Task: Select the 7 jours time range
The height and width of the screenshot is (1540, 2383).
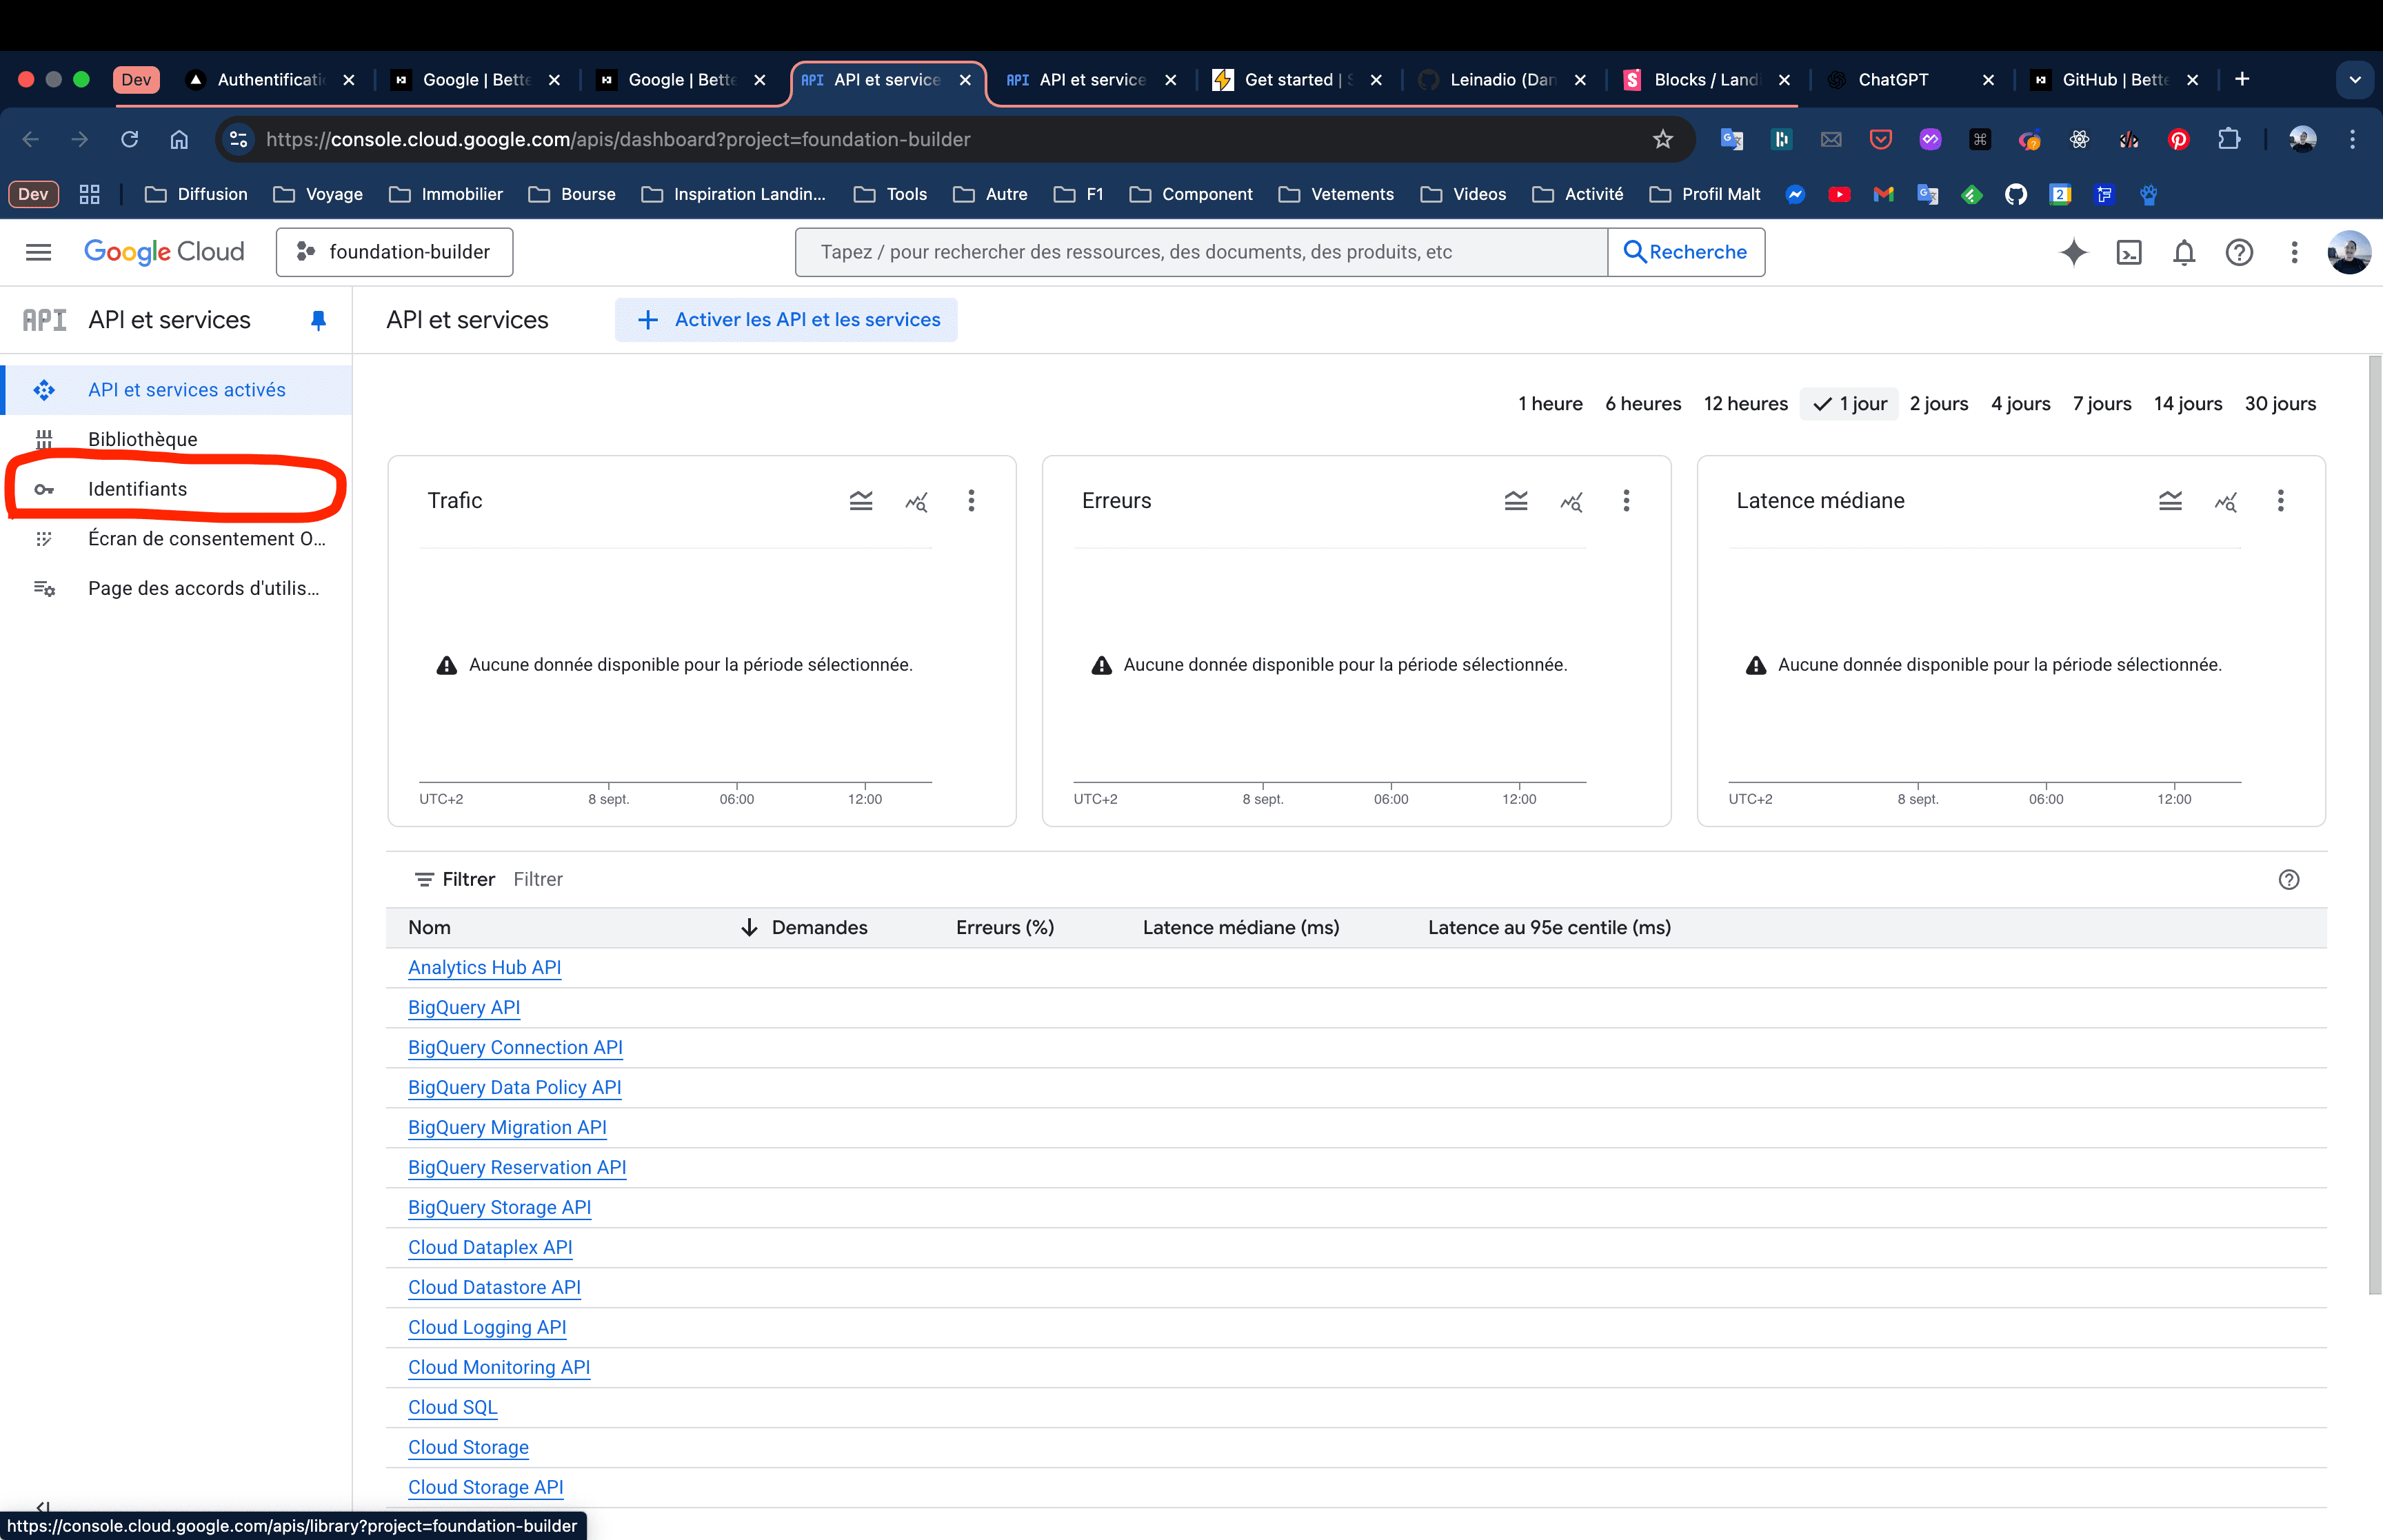Action: tap(2101, 404)
